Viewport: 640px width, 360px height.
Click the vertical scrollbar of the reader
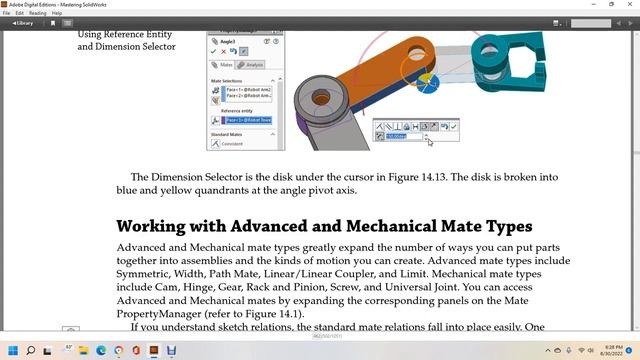pyautogui.click(x=636, y=180)
